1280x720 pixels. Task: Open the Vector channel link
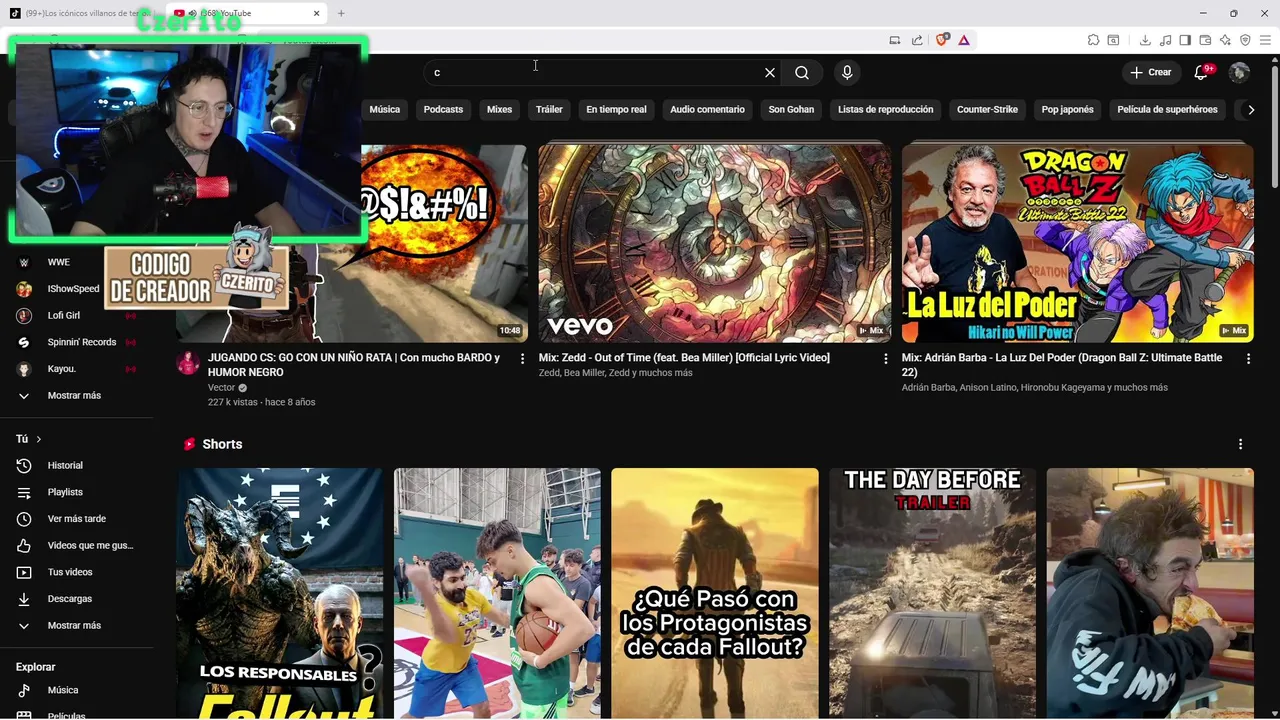click(x=221, y=387)
